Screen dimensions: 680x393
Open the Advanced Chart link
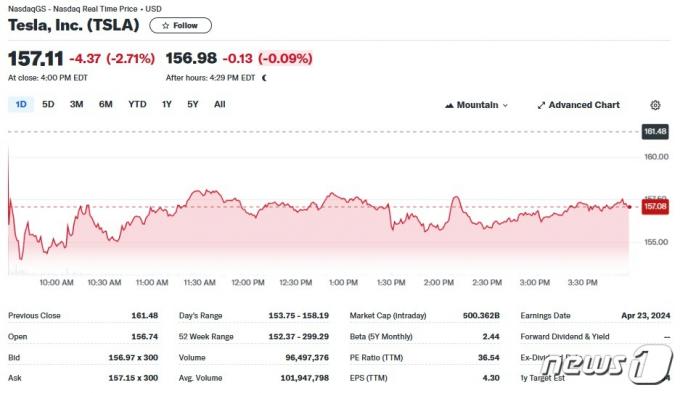(579, 105)
